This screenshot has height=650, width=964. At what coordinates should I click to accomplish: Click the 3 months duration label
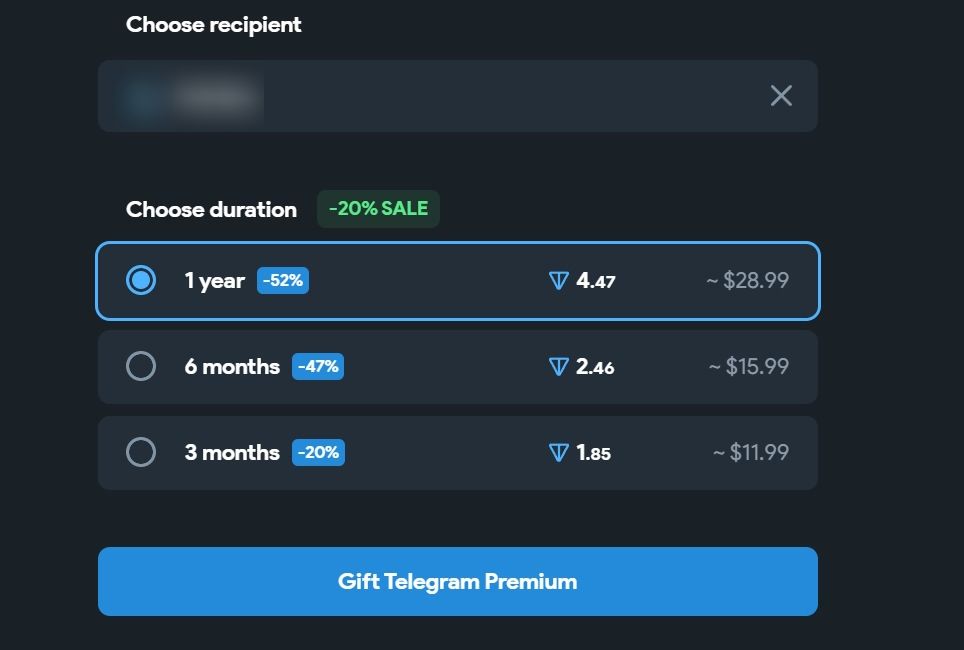click(x=232, y=453)
